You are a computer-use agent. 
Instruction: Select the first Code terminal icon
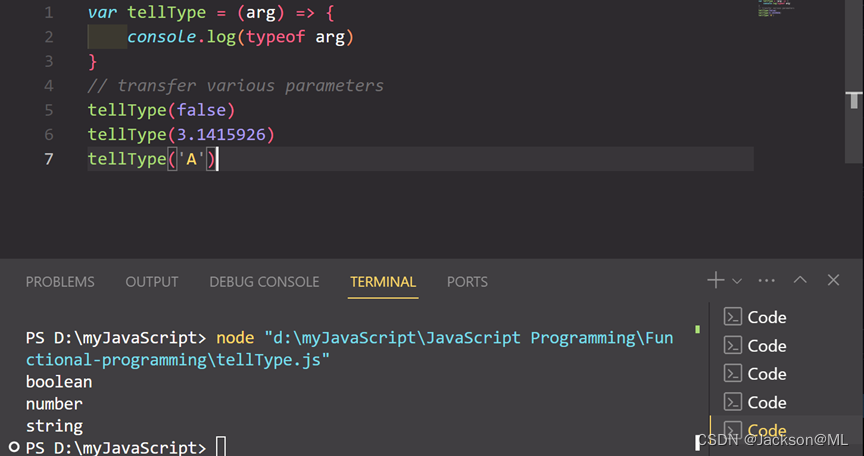[x=733, y=317]
